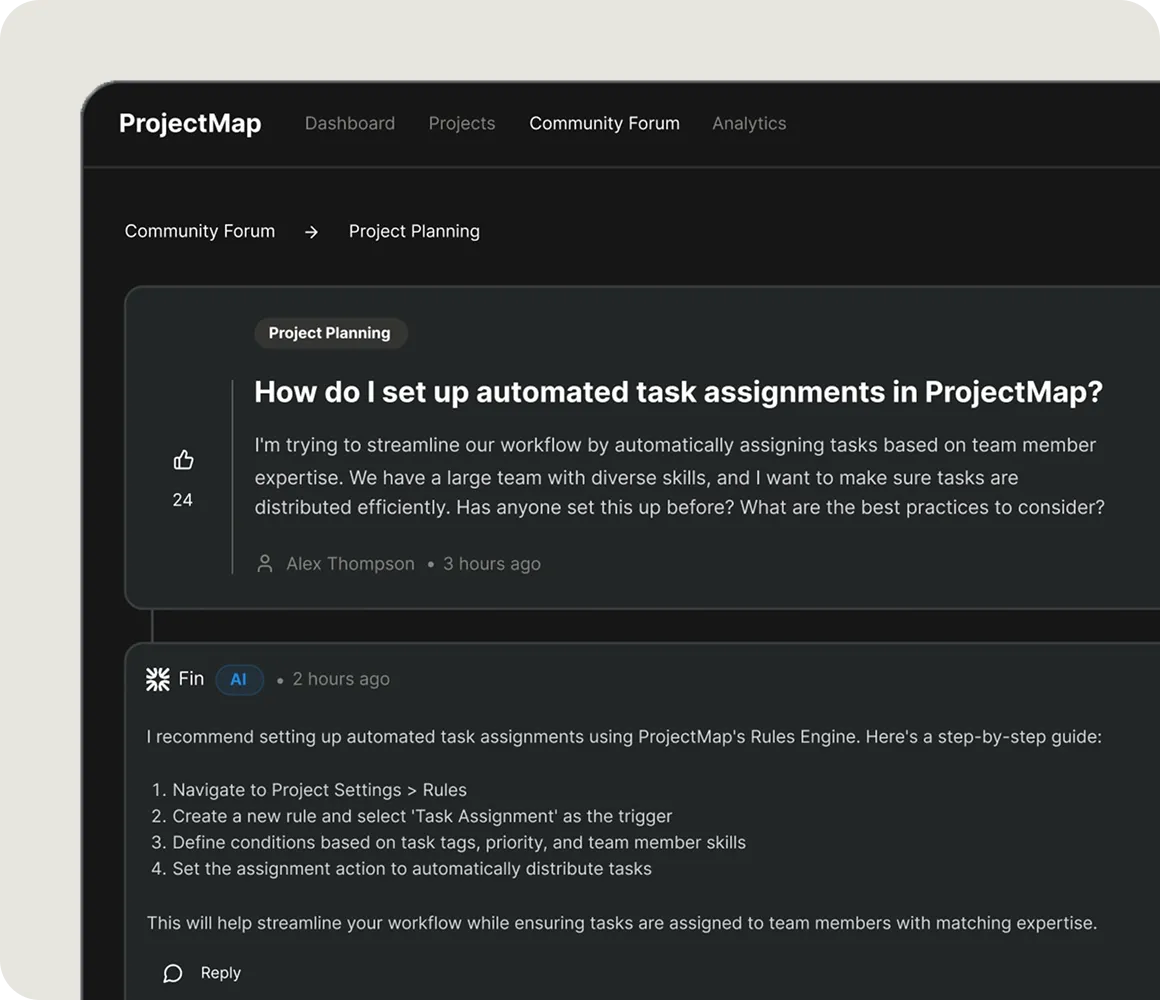Click the ProjectMap logo
Image resolution: width=1160 pixels, height=1000 pixels.
[x=190, y=123]
